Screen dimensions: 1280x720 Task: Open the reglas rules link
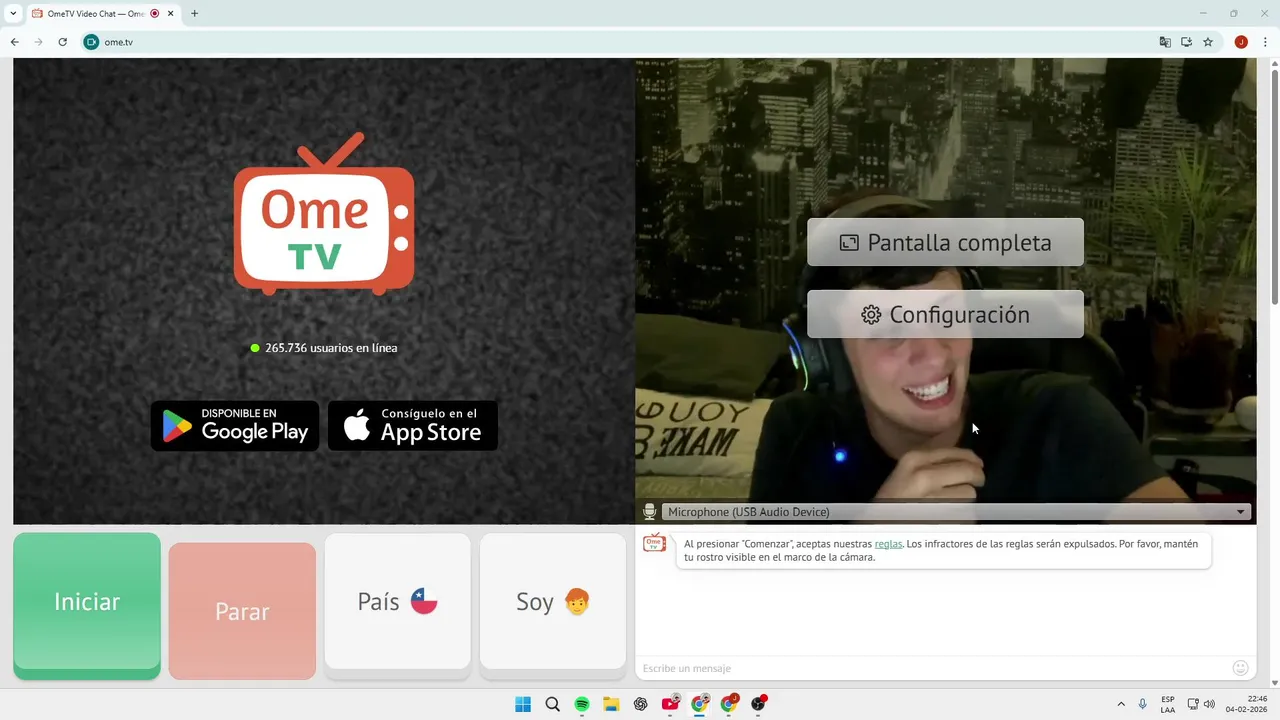coord(888,544)
